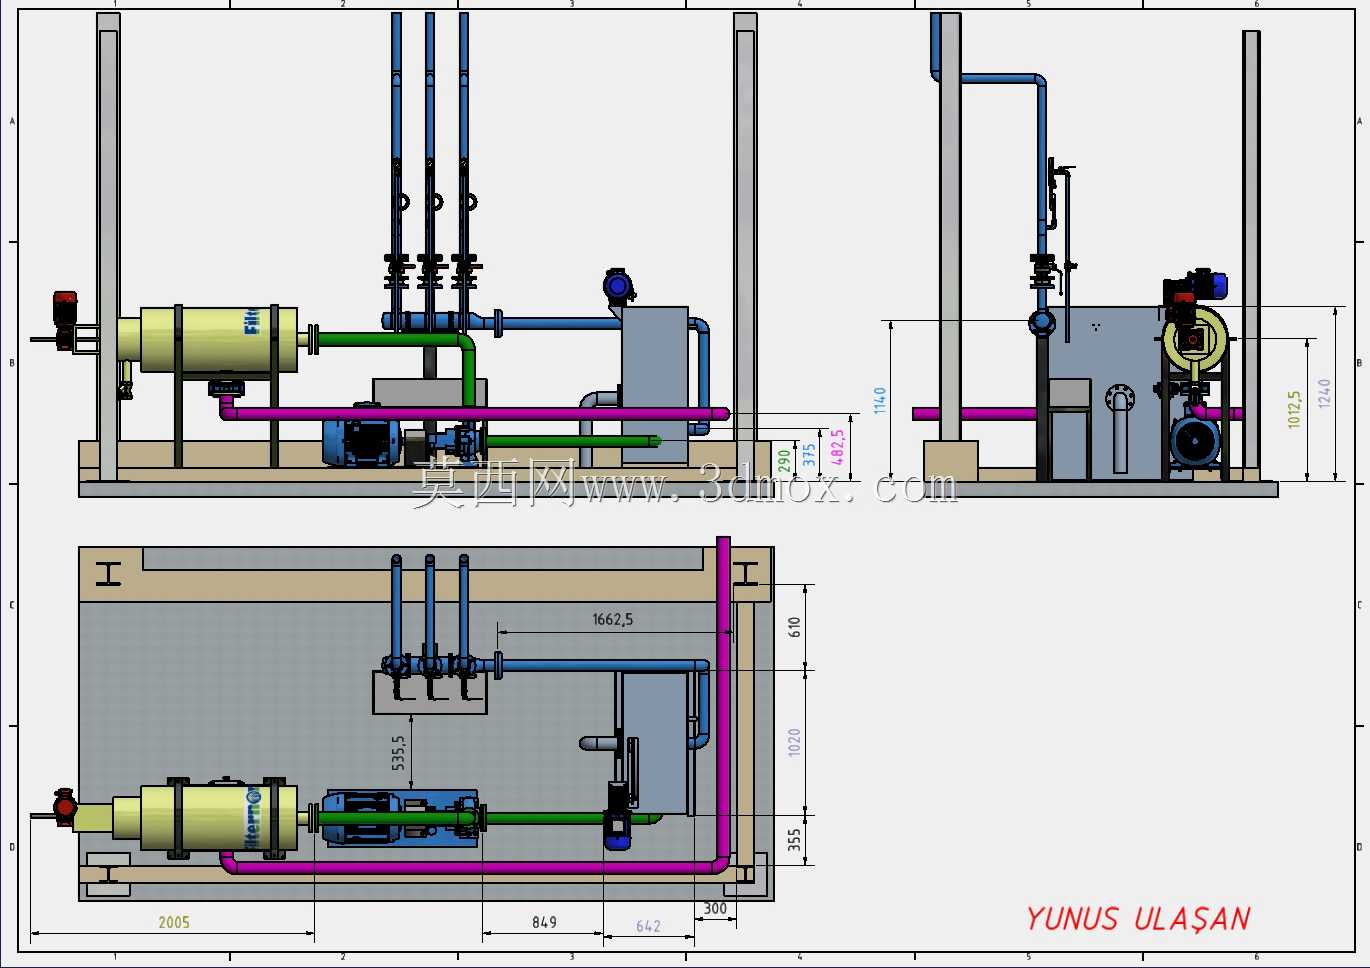Select the 355 vertical dimension
1370x968 pixels.
[x=794, y=840]
